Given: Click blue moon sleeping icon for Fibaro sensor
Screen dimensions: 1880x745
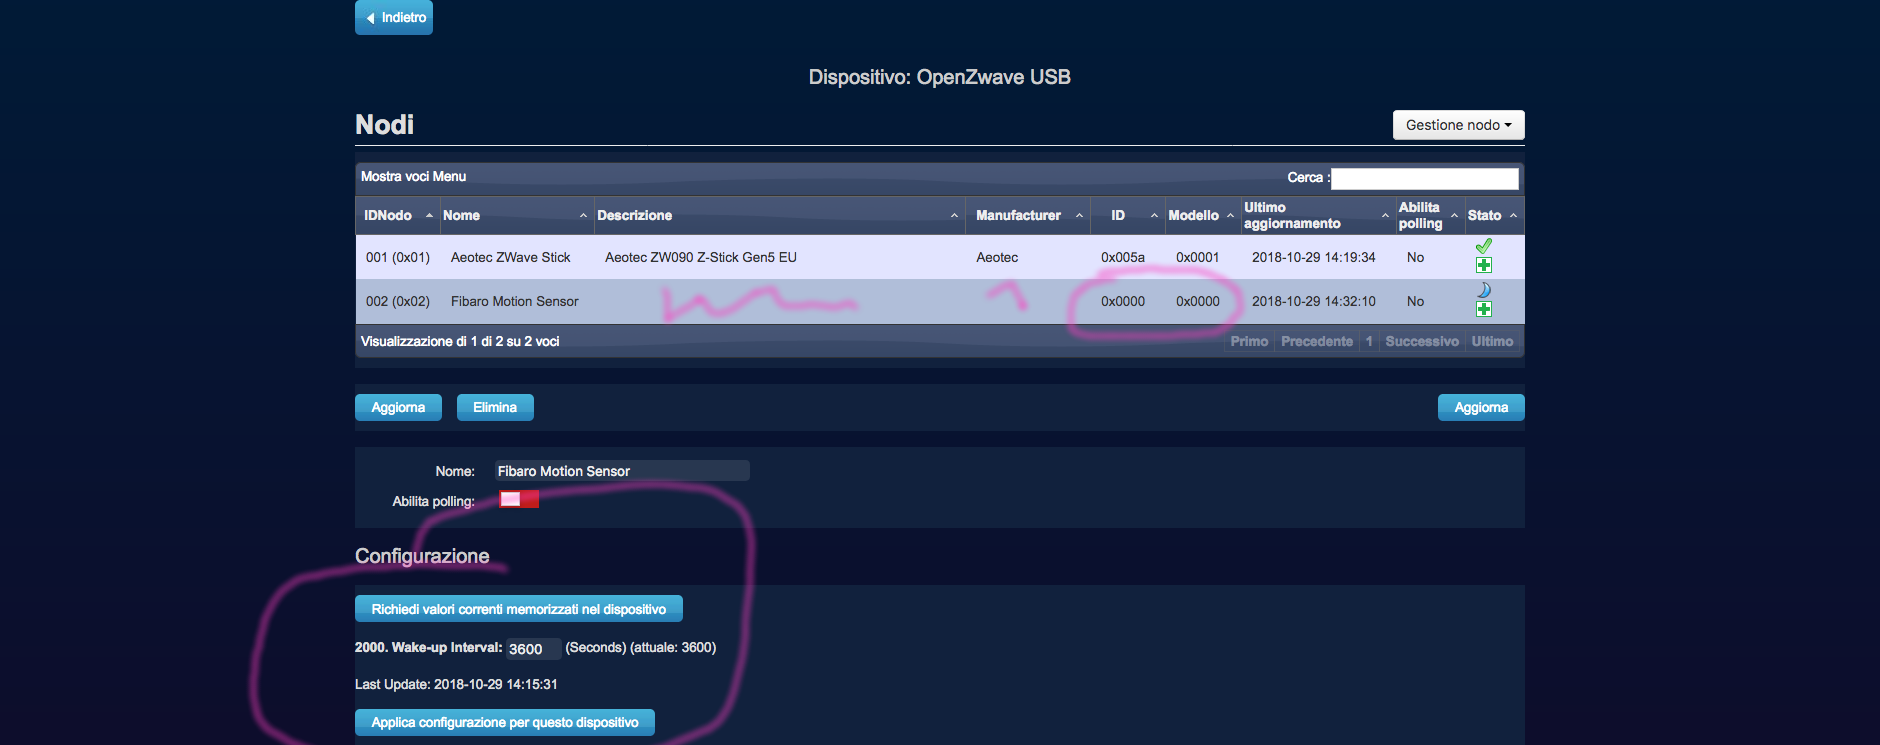Looking at the screenshot, I should coord(1483,290).
